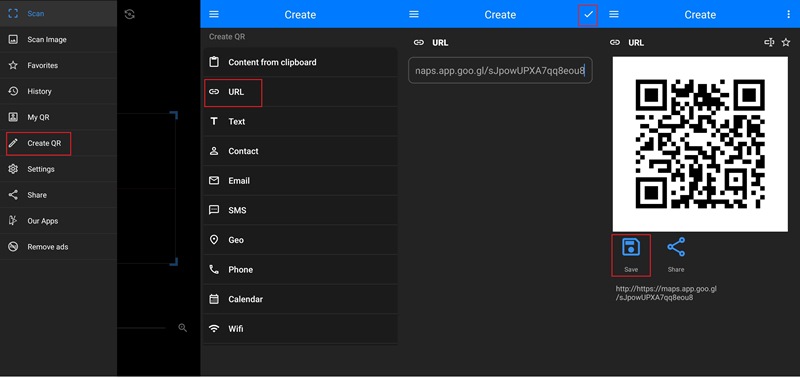Click the Favorites star icon in the side menu
Screen dimensions: 800x378
coord(13,65)
